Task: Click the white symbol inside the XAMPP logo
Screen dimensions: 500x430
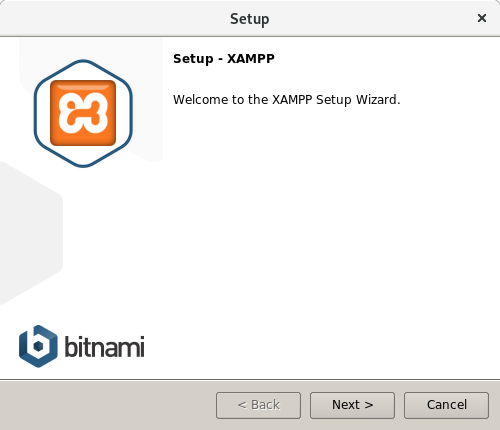Action: point(83,113)
